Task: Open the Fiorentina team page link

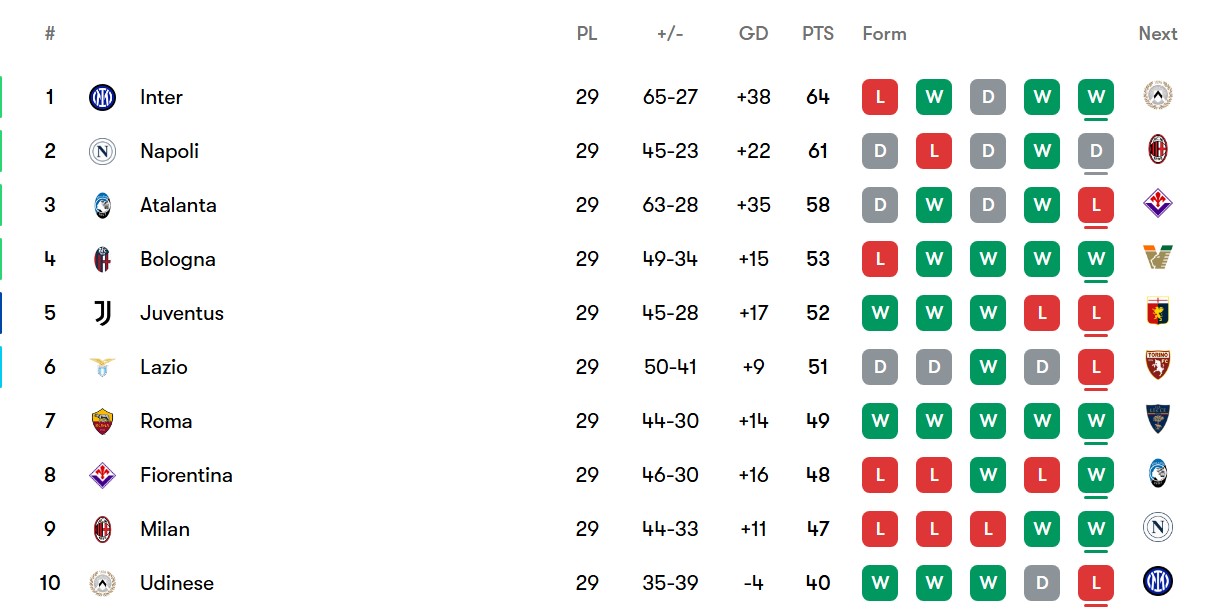Action: coord(186,475)
